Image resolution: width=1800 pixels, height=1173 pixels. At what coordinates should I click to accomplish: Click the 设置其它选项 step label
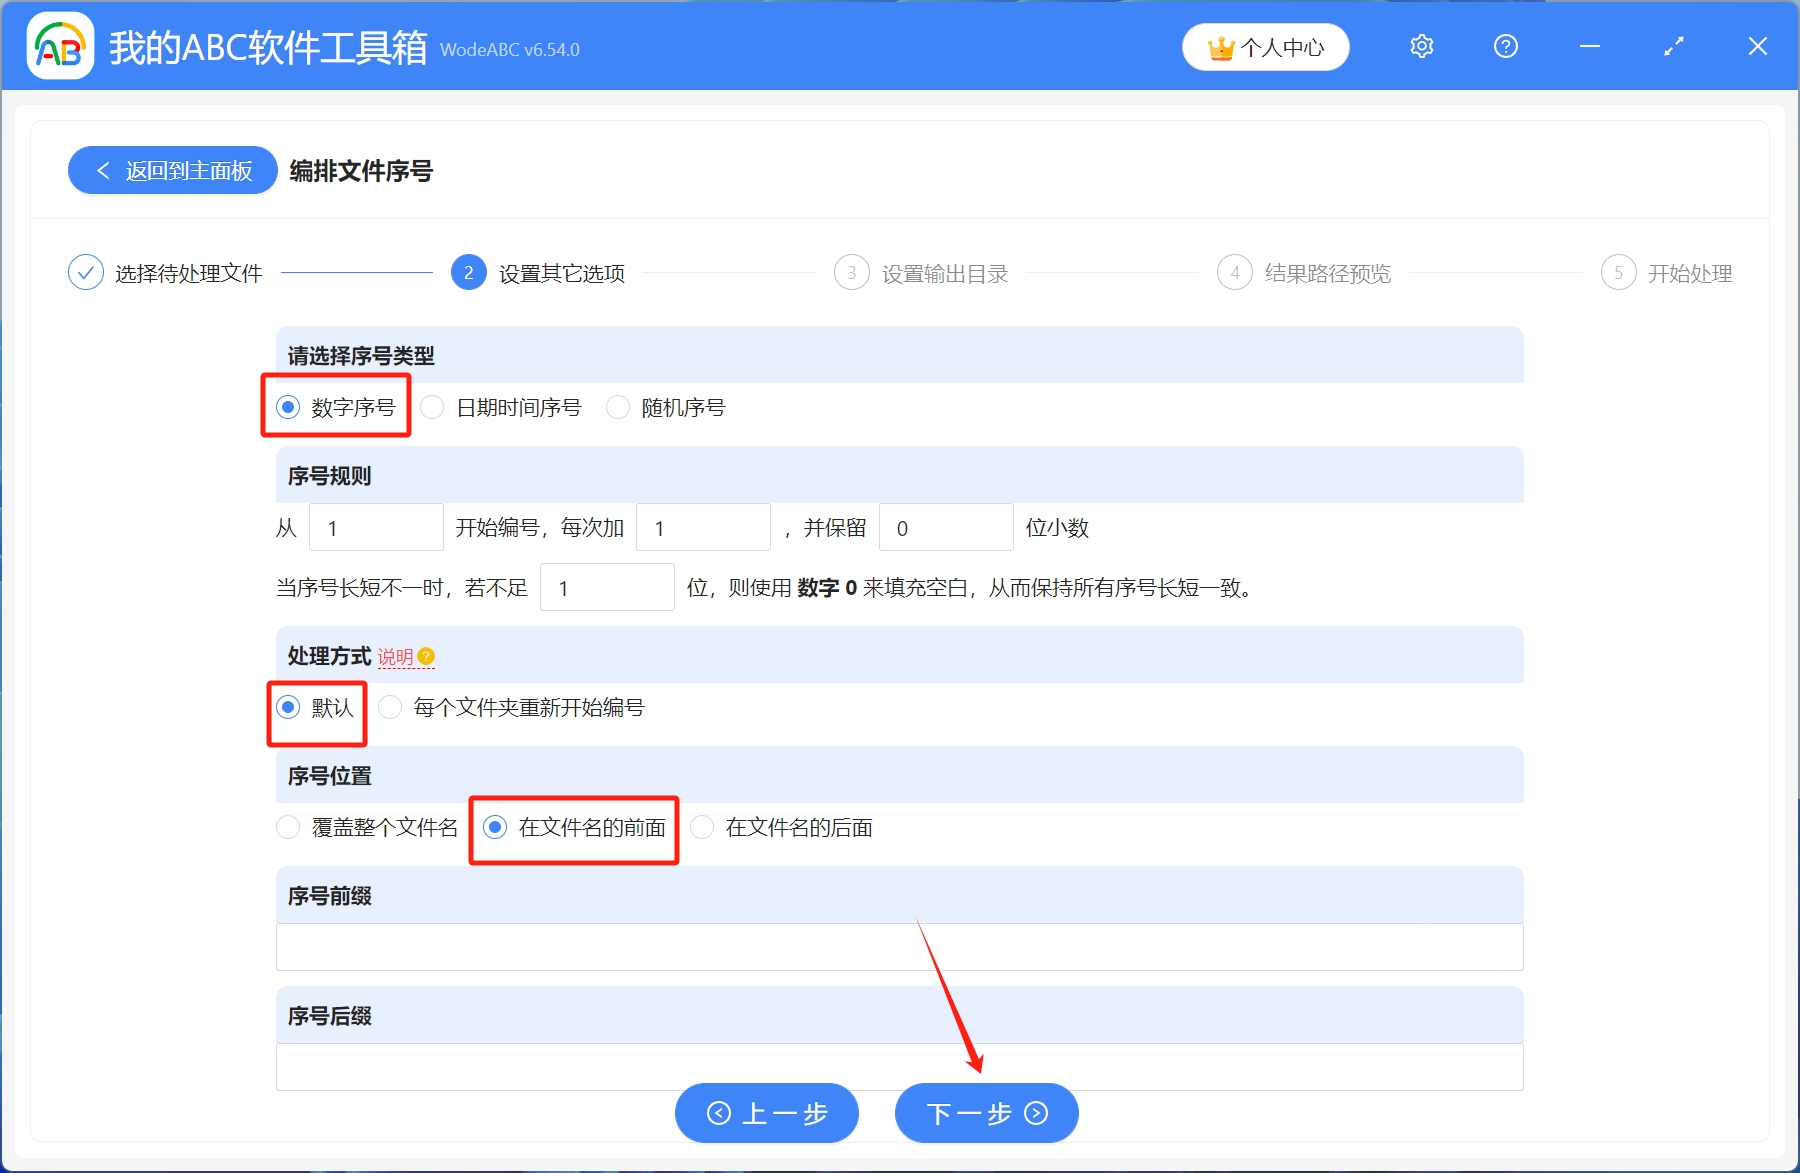560,273
